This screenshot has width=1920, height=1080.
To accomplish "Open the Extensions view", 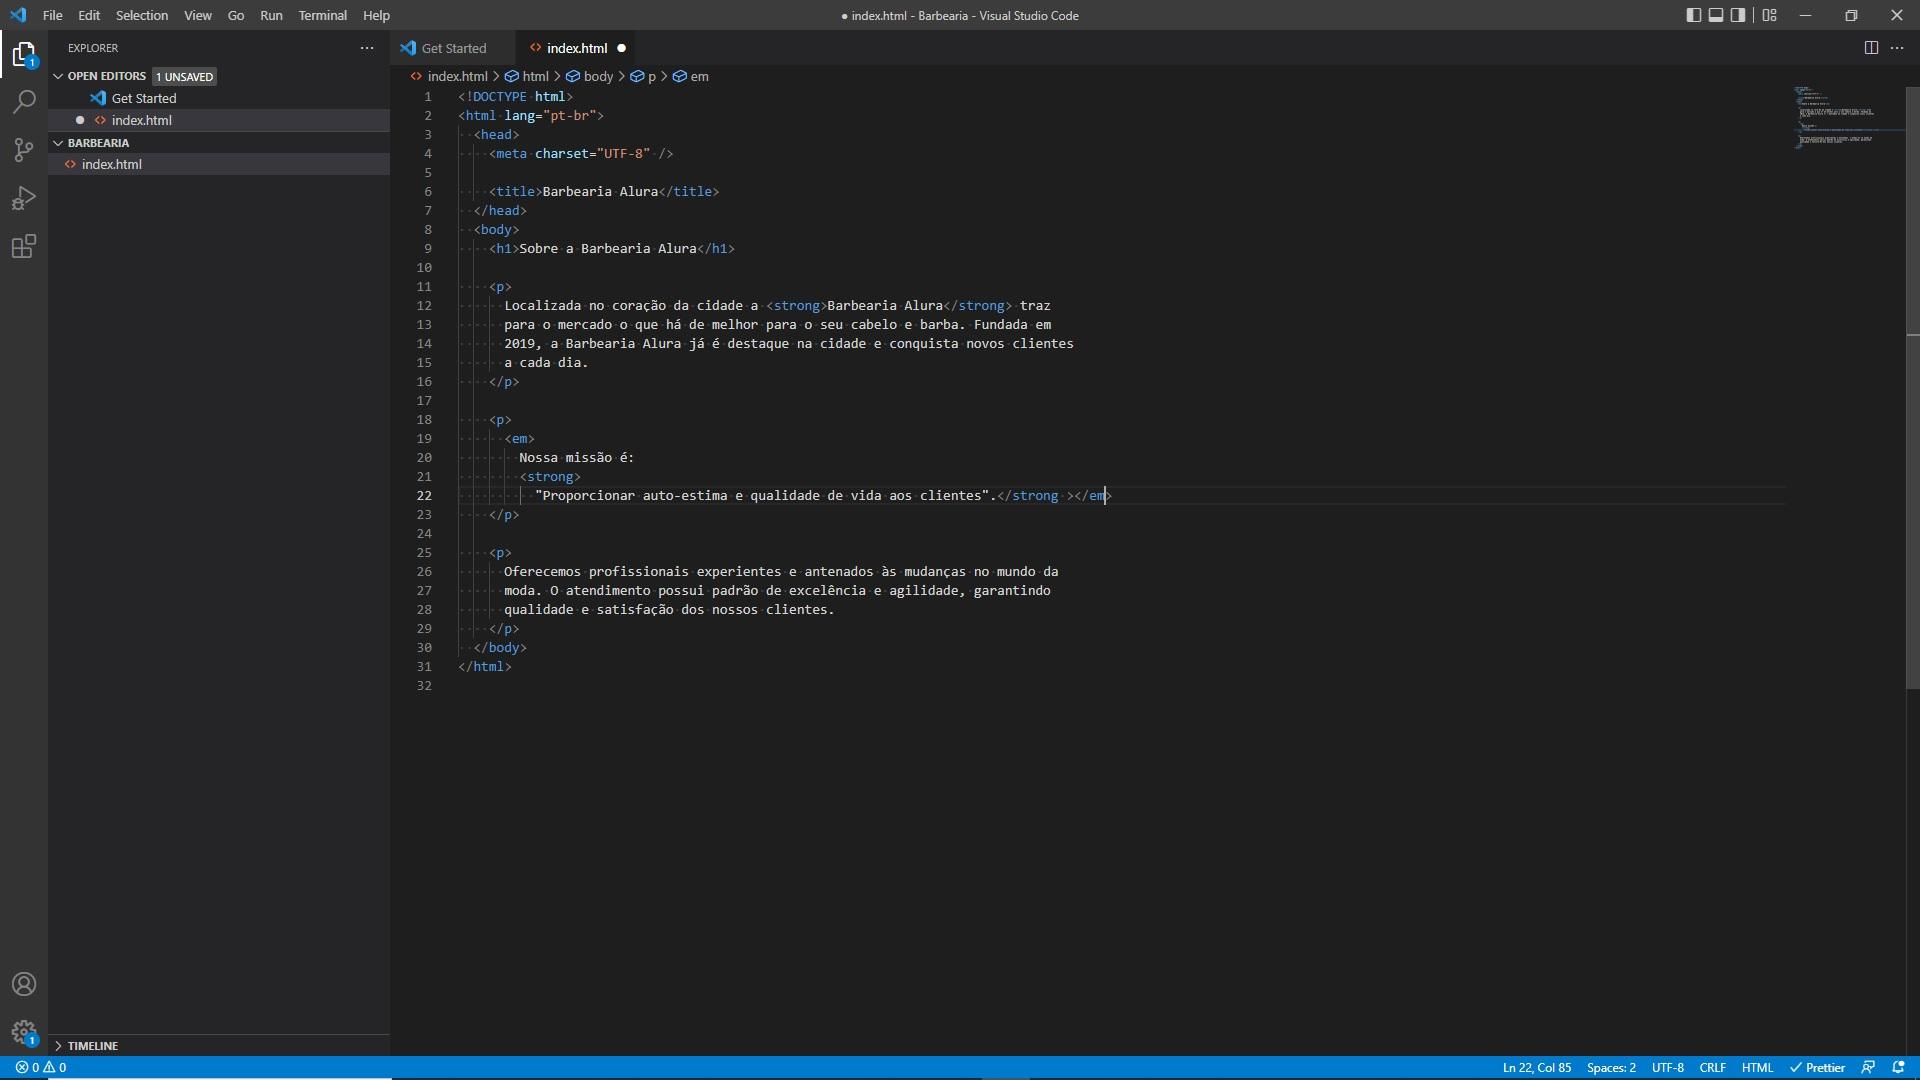I will click(x=24, y=246).
